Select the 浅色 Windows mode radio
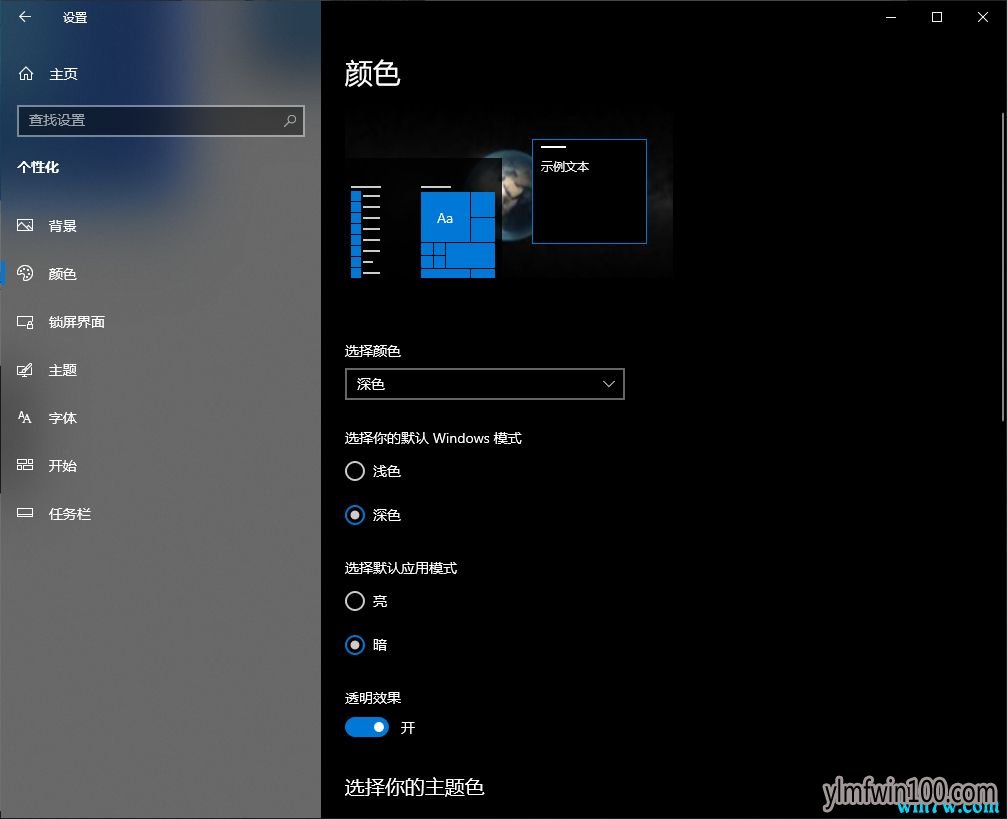The height and width of the screenshot is (819, 1007). [x=355, y=471]
